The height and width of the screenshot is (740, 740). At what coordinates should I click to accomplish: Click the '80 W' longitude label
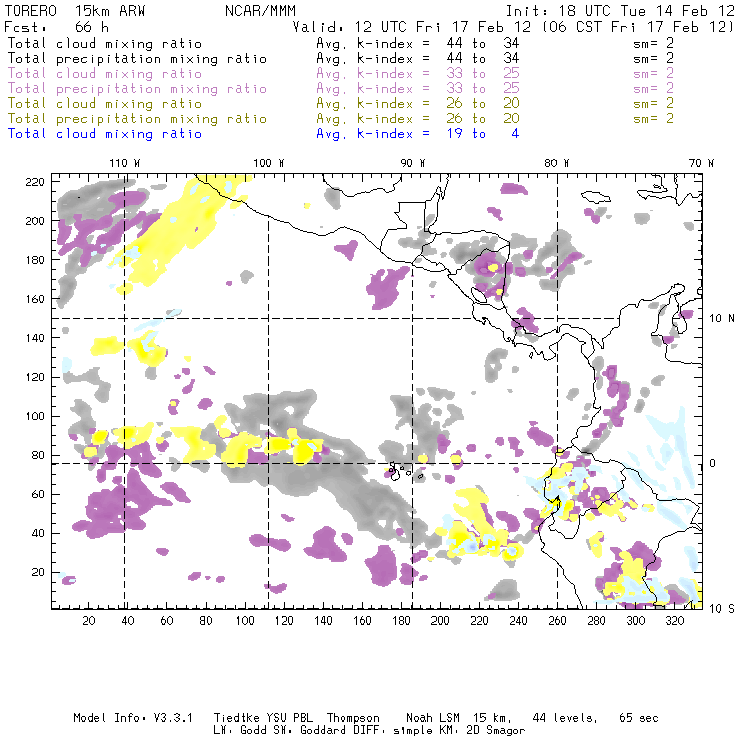(557, 163)
